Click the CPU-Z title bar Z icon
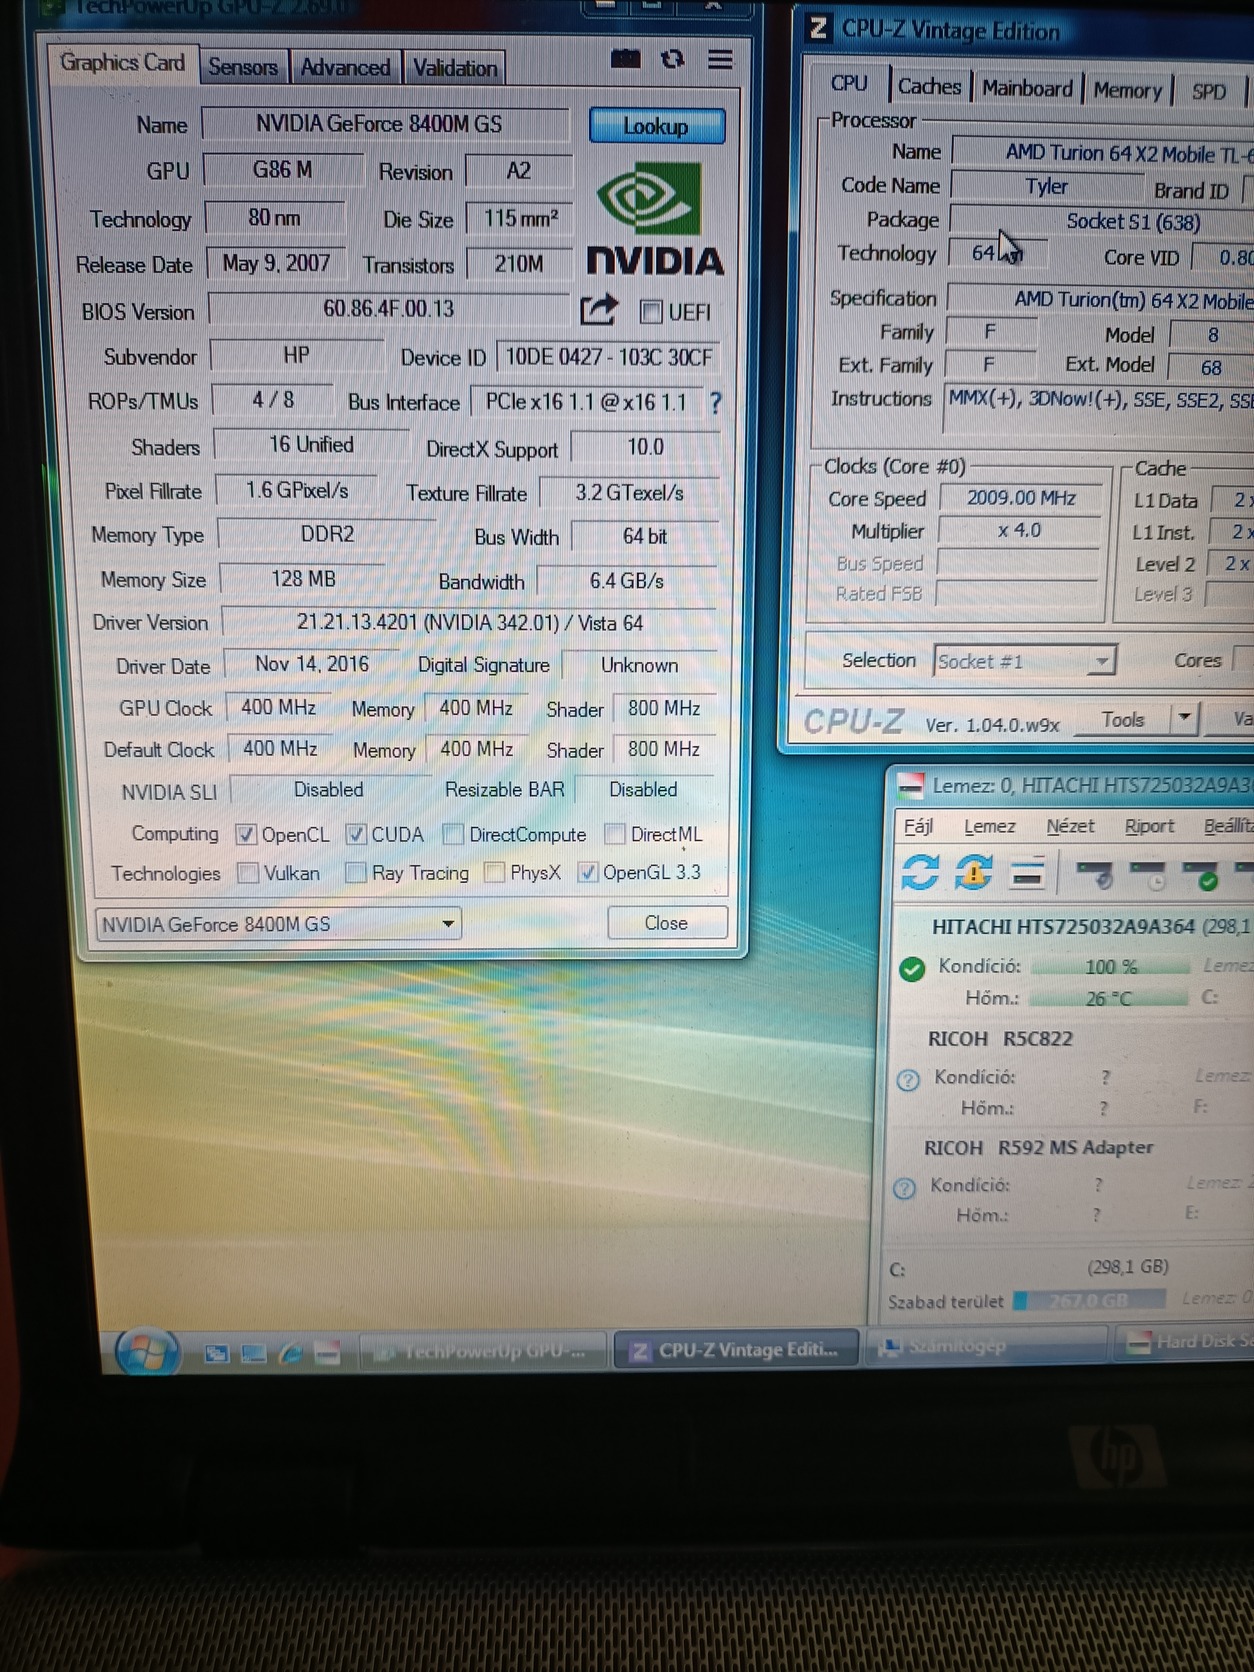The image size is (1254, 1672). pos(818,26)
